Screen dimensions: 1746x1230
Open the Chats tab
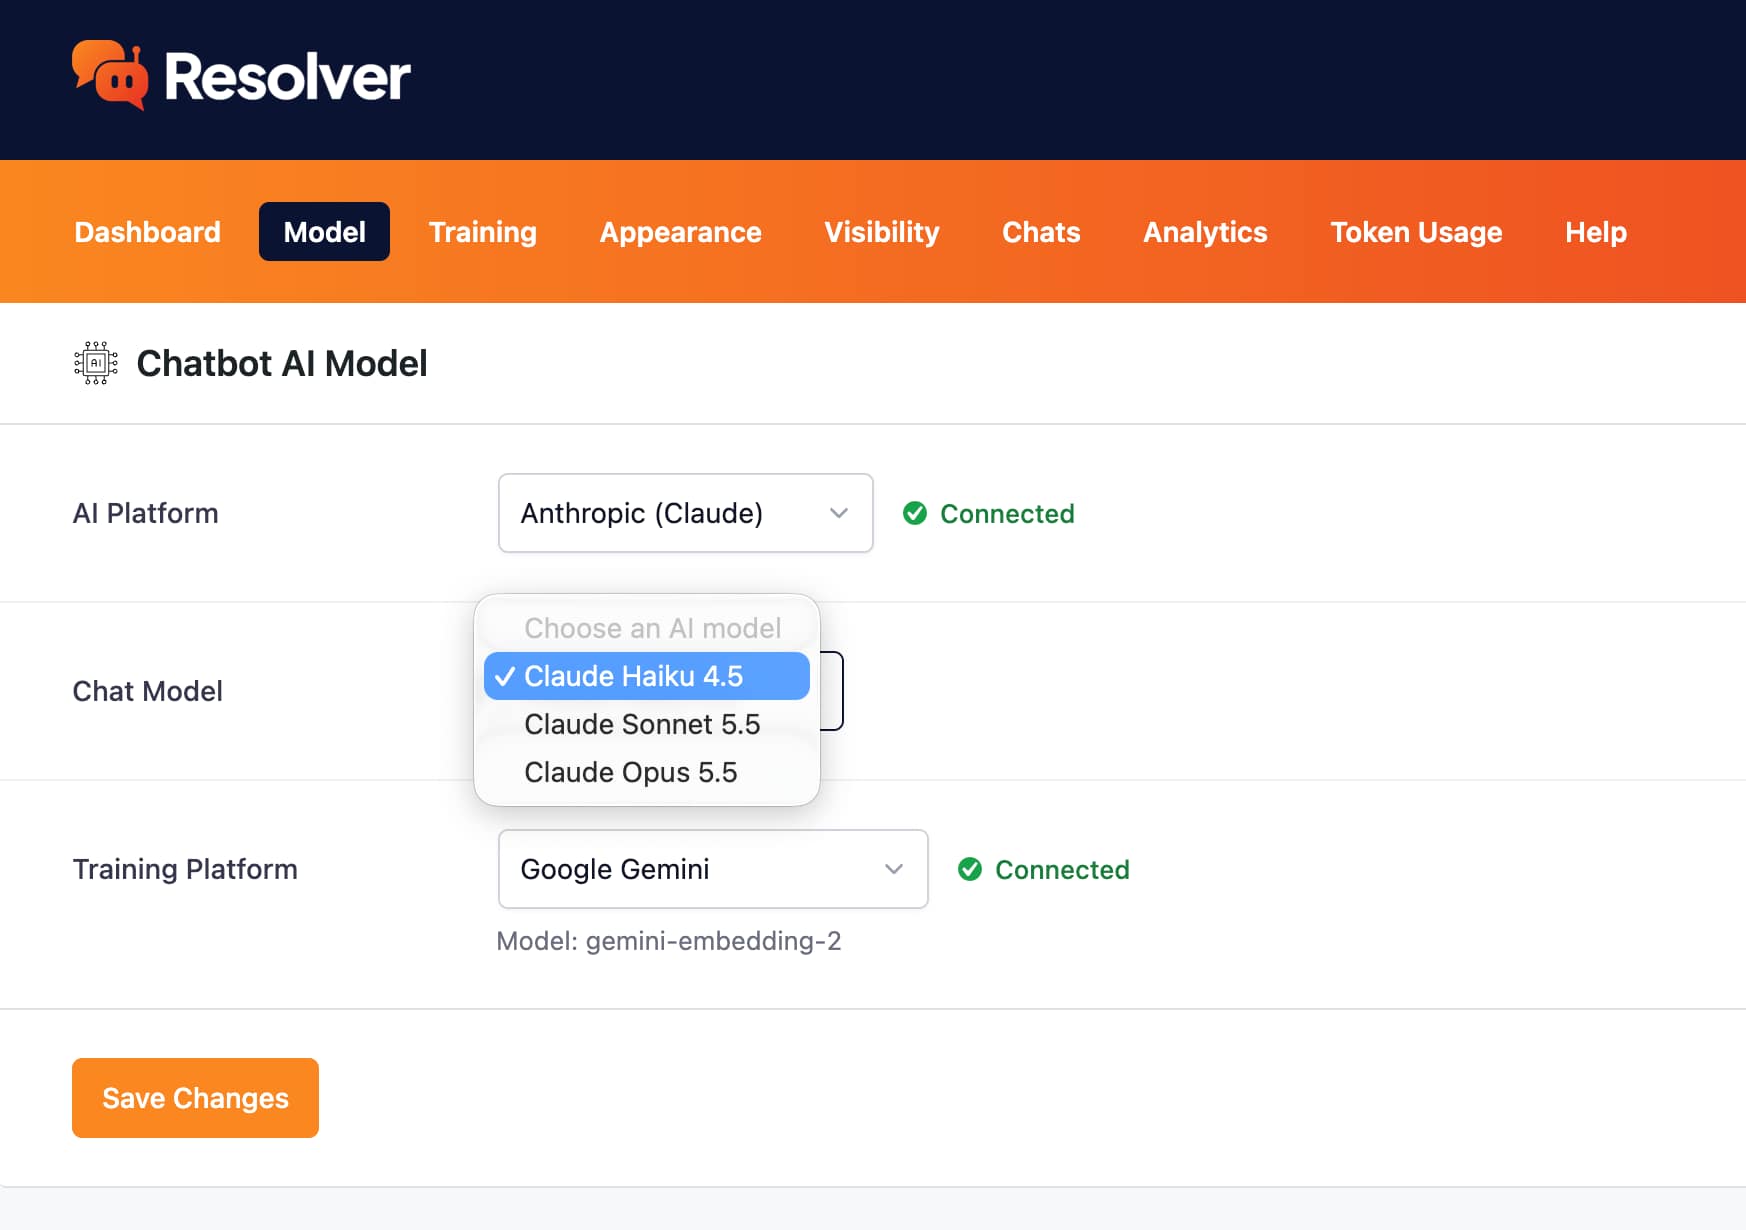coord(1042,232)
